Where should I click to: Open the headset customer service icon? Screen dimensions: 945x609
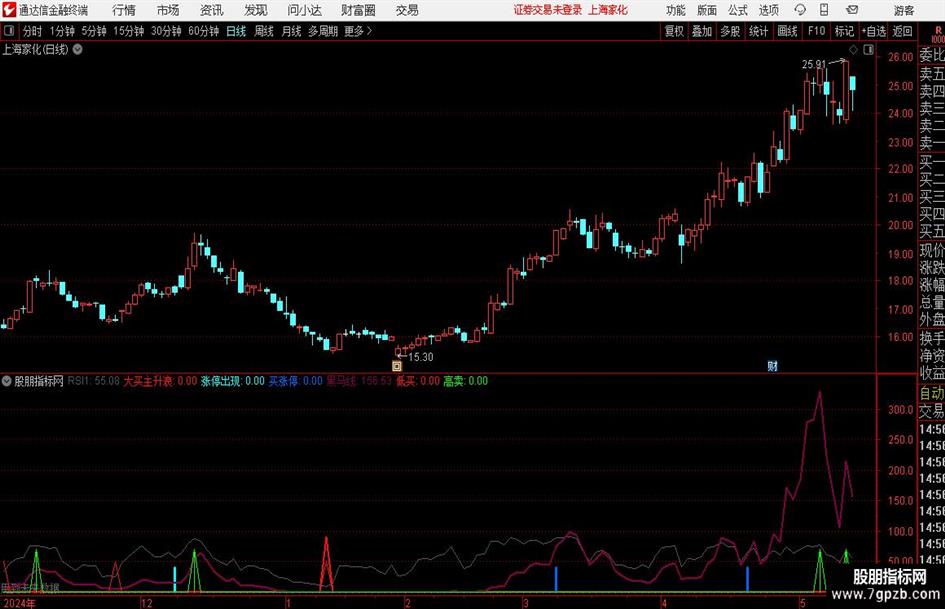pos(800,10)
